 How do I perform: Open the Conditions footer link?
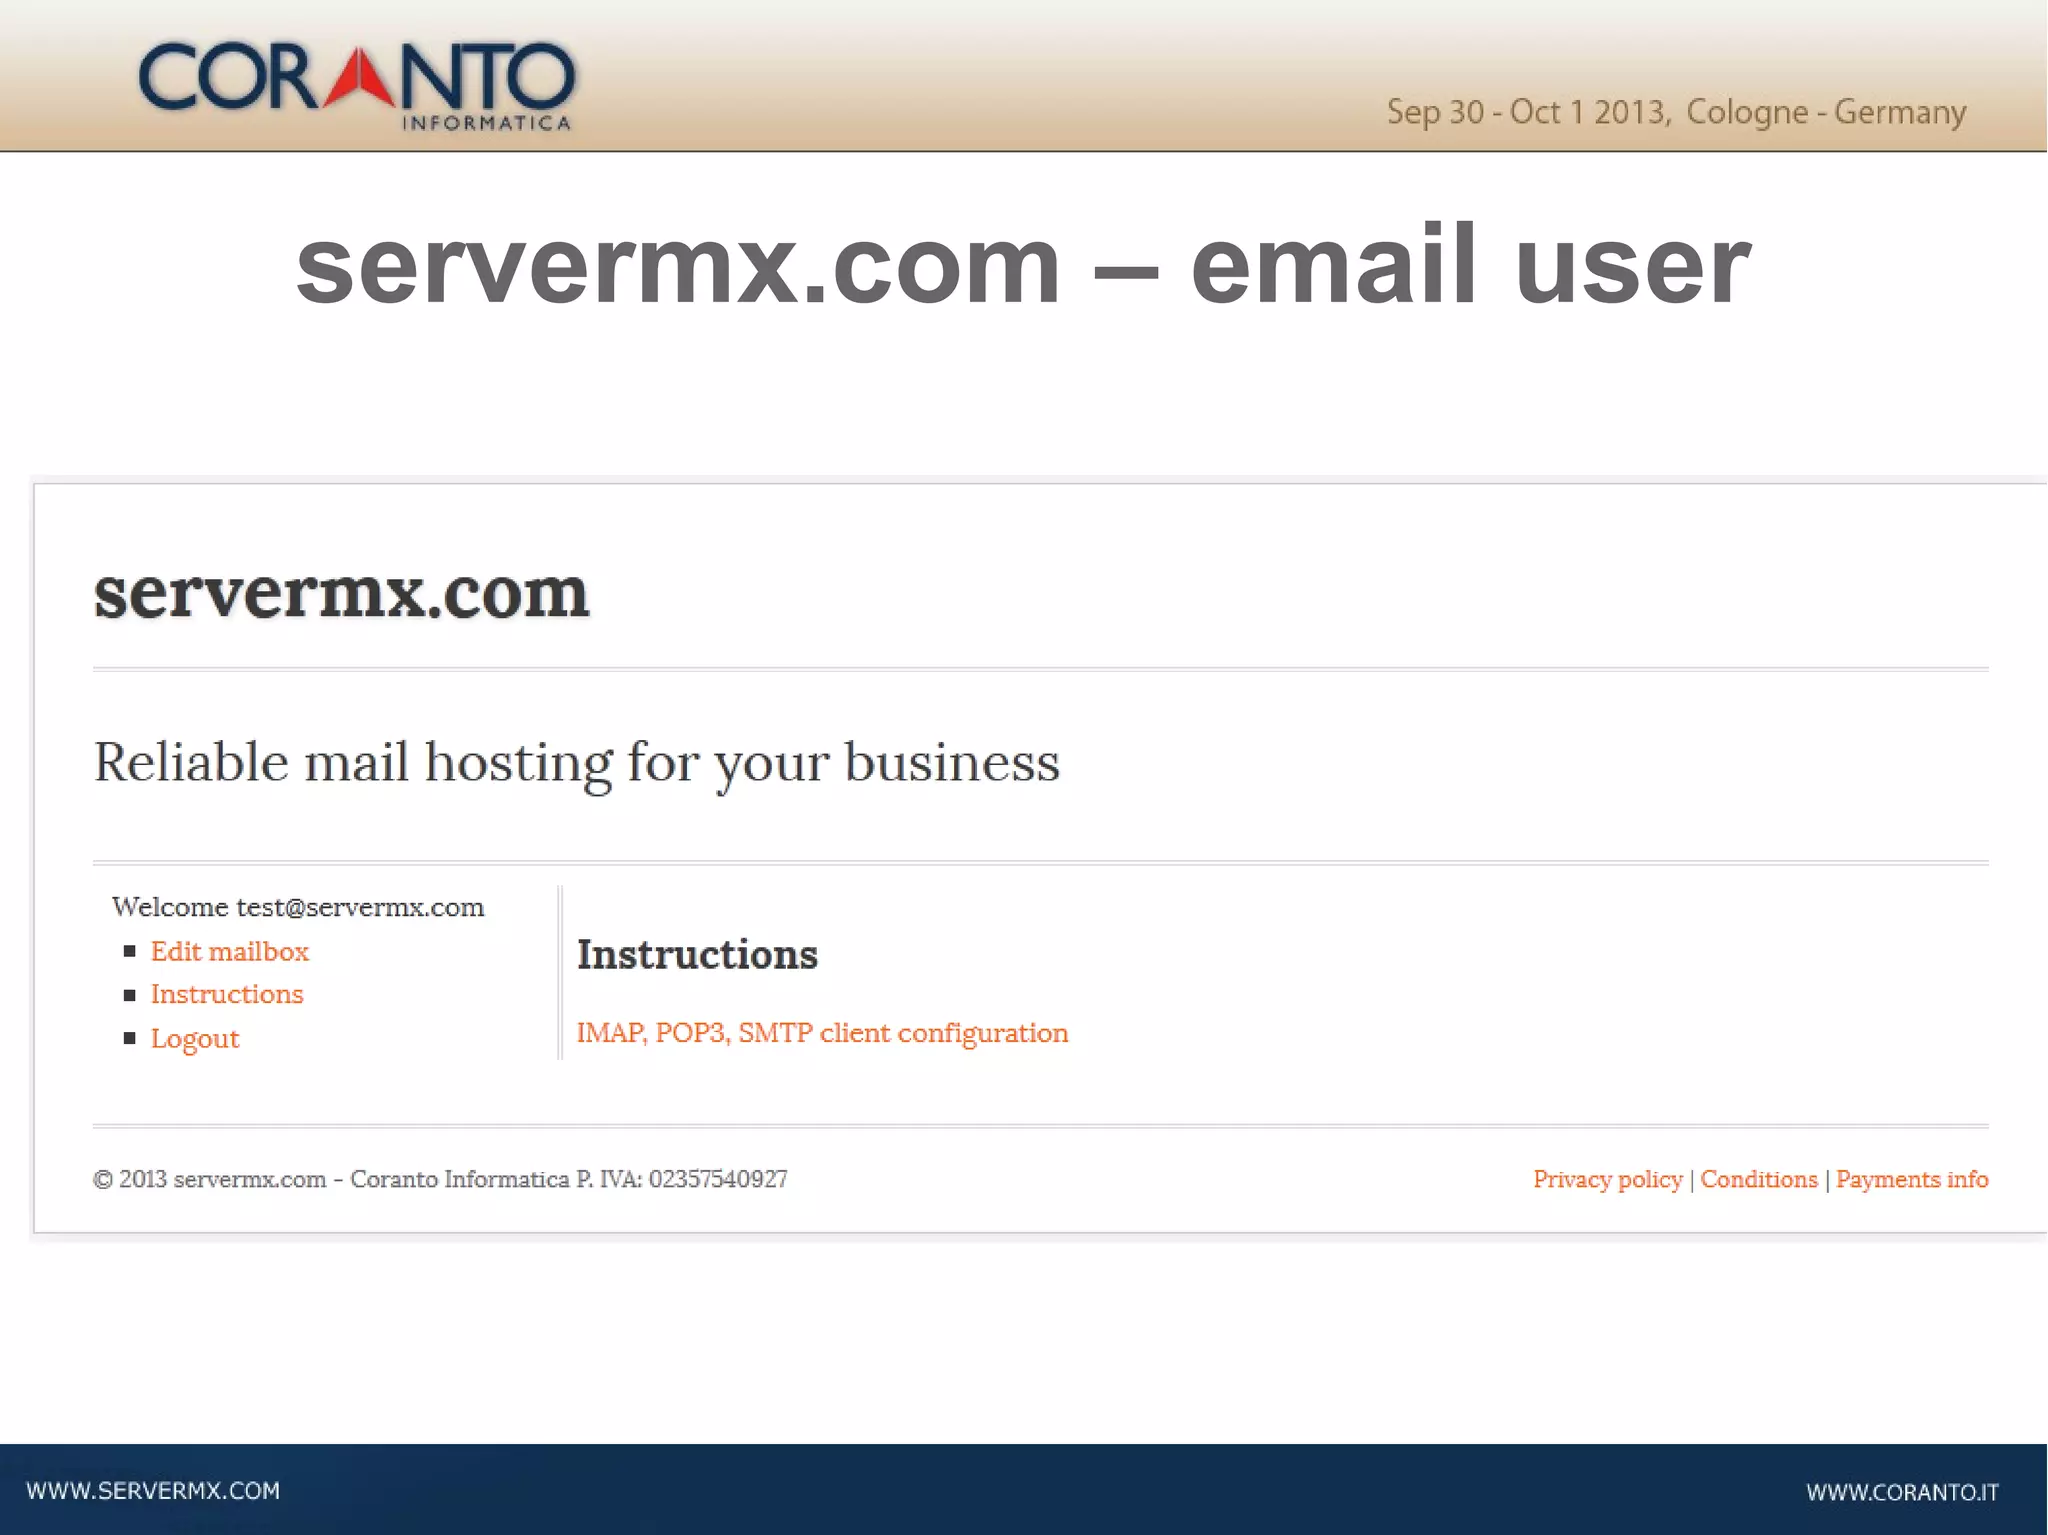pos(1759,1179)
